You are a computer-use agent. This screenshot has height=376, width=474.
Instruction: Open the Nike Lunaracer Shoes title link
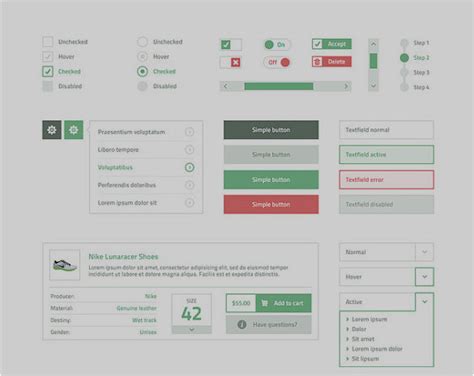[x=123, y=257]
